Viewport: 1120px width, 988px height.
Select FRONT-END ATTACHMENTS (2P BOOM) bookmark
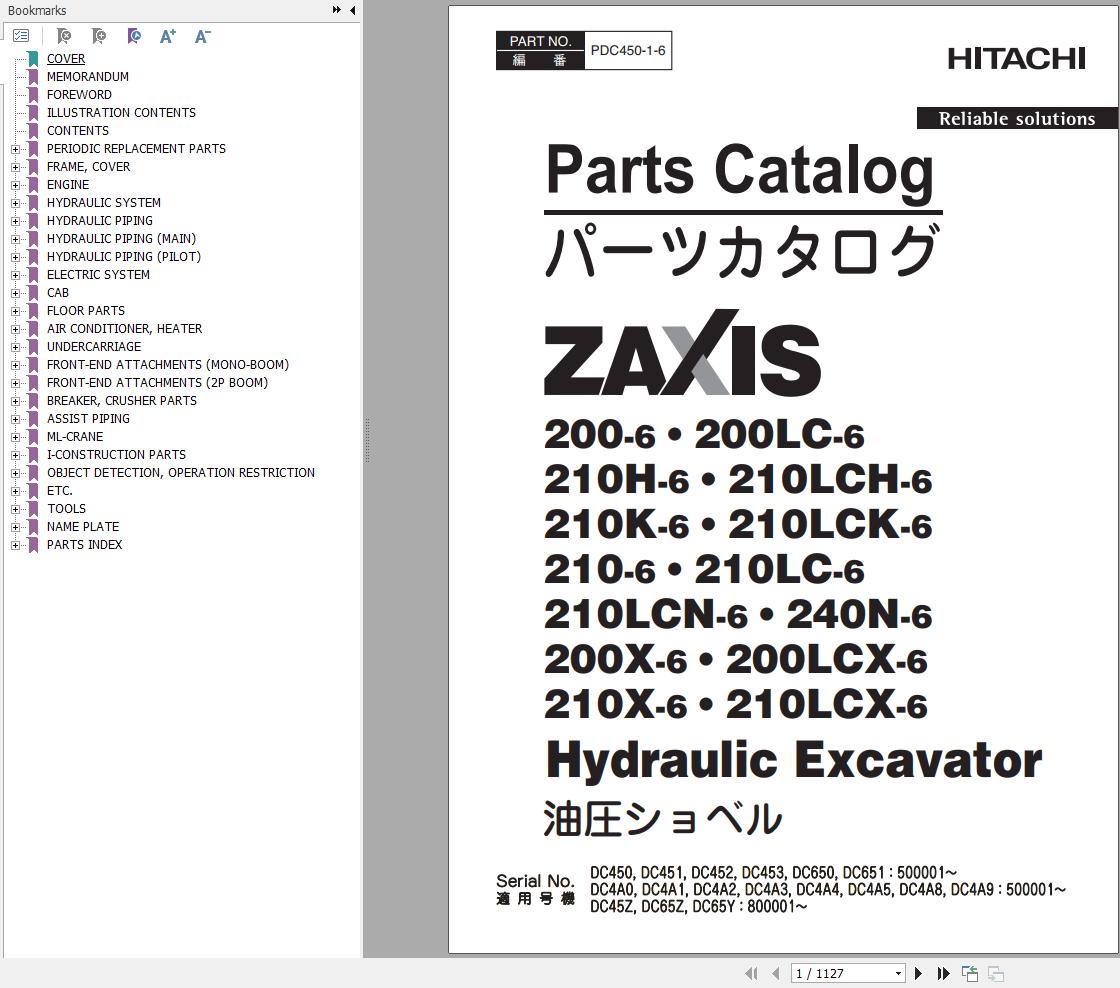point(158,383)
